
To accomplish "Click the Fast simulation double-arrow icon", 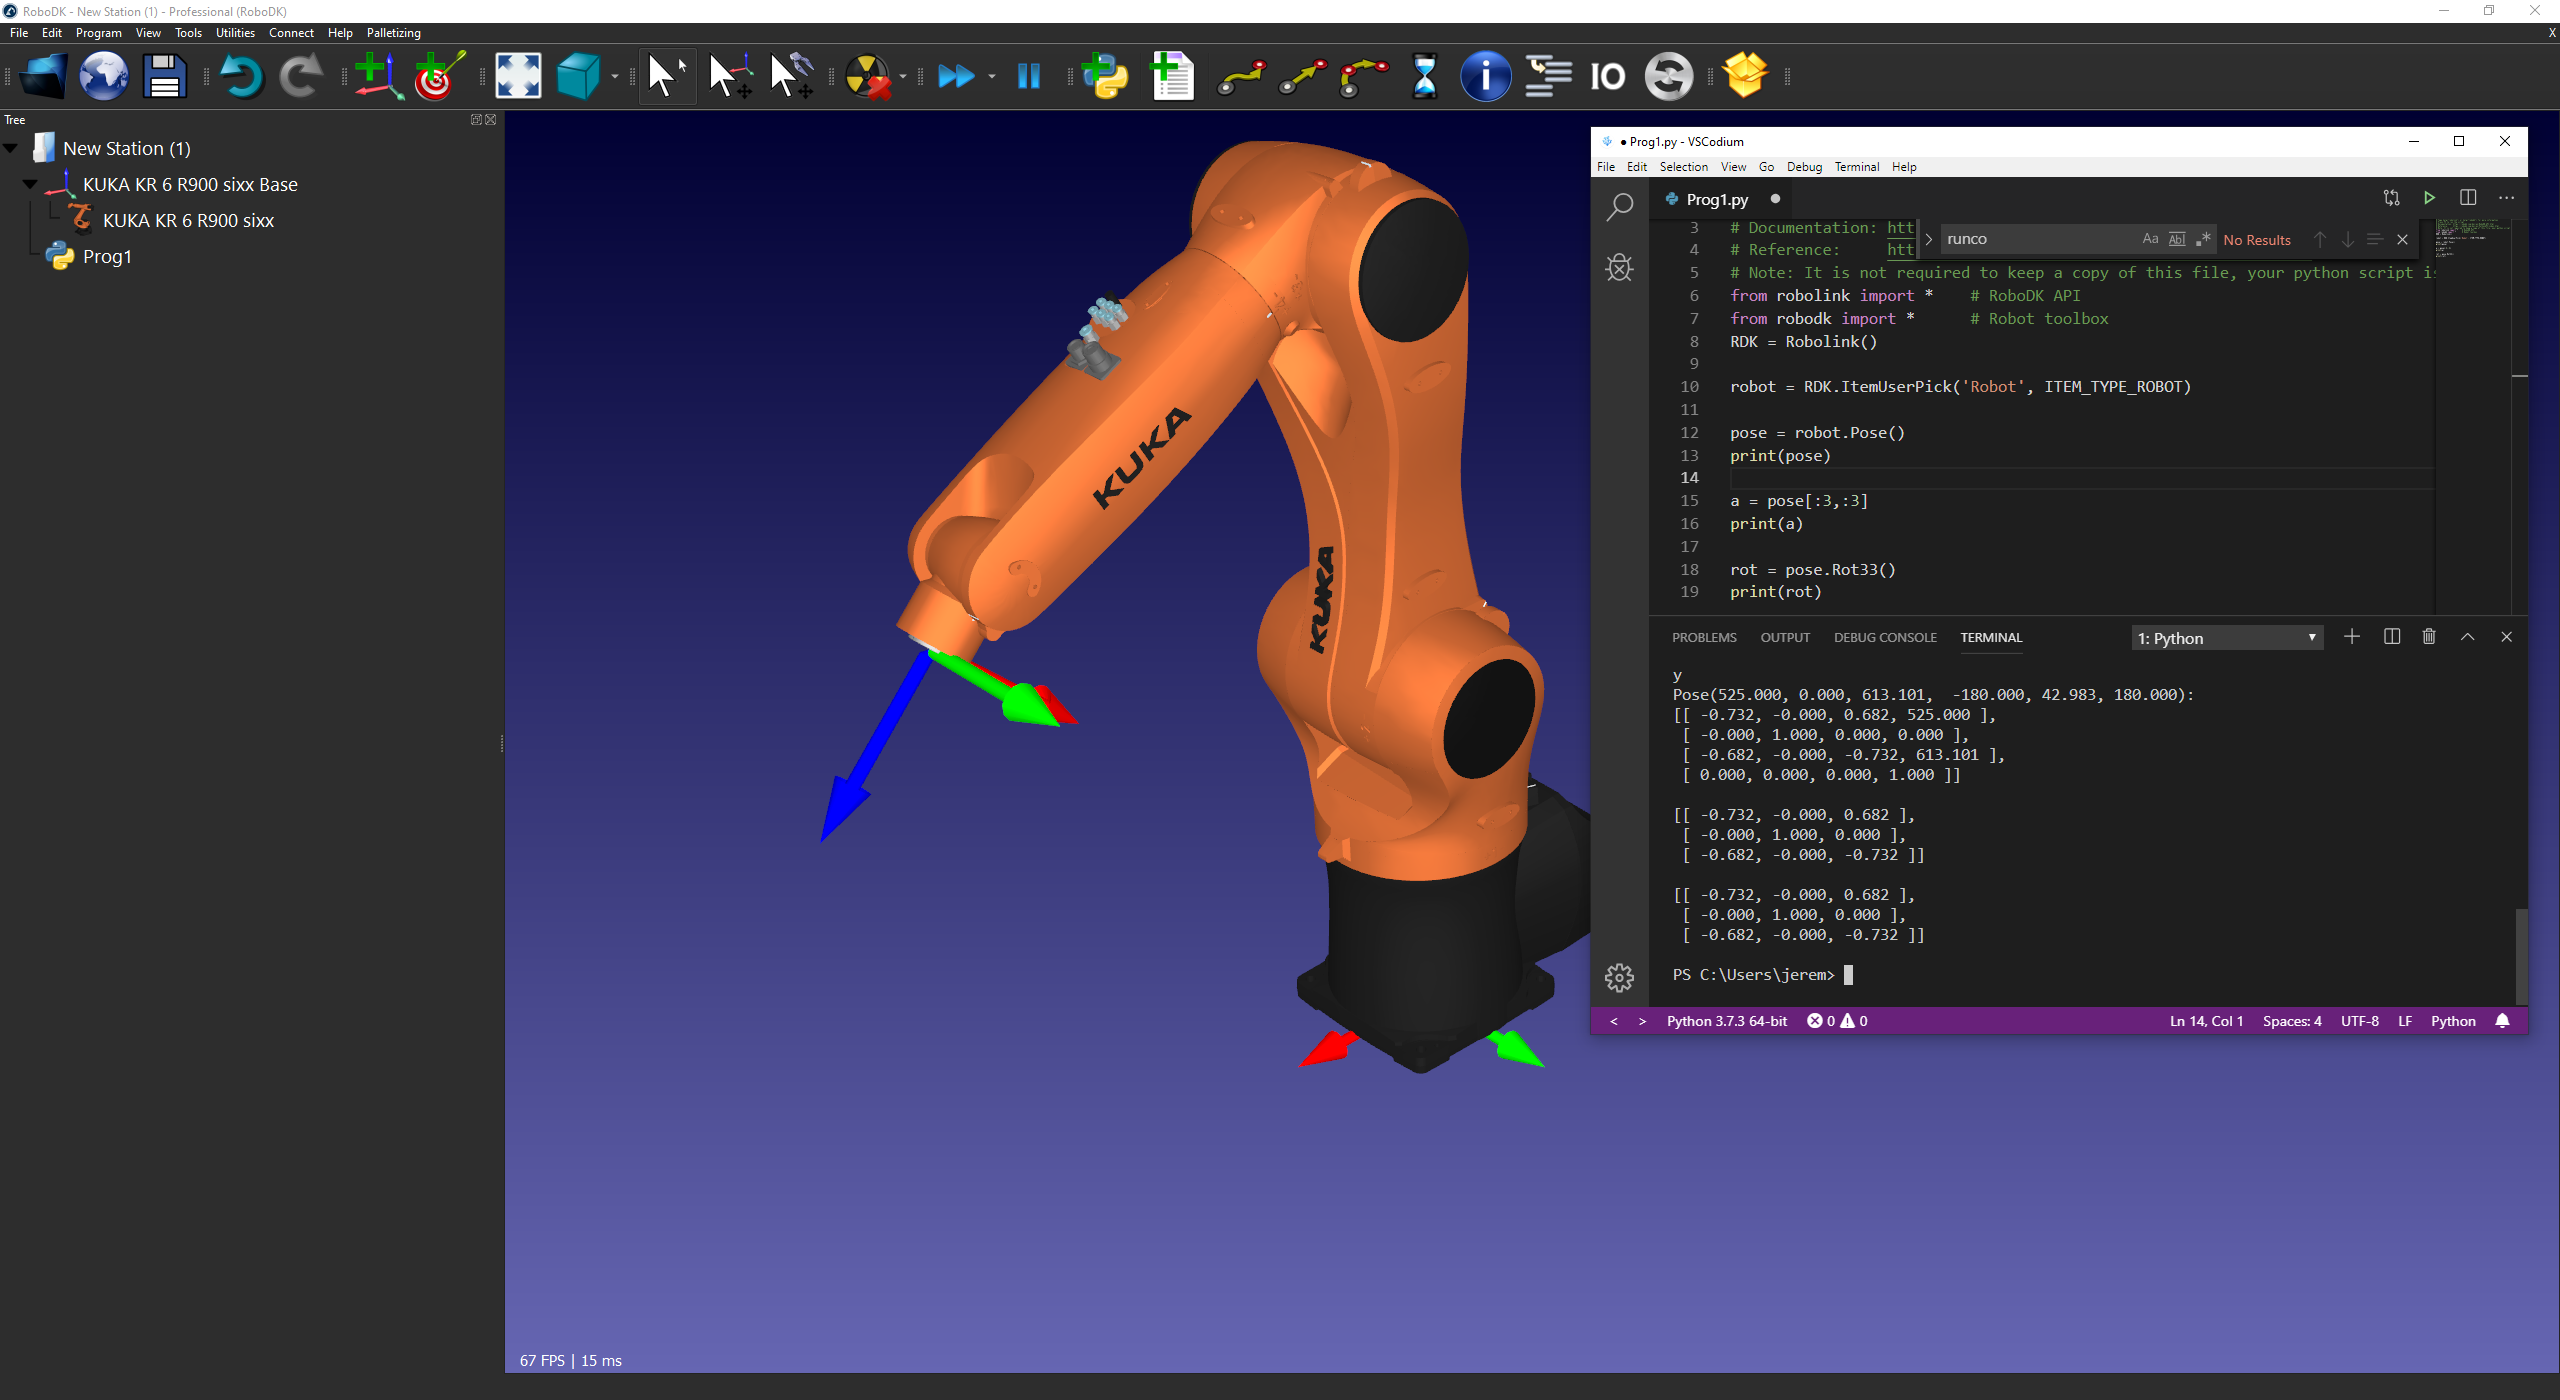I will point(956,76).
